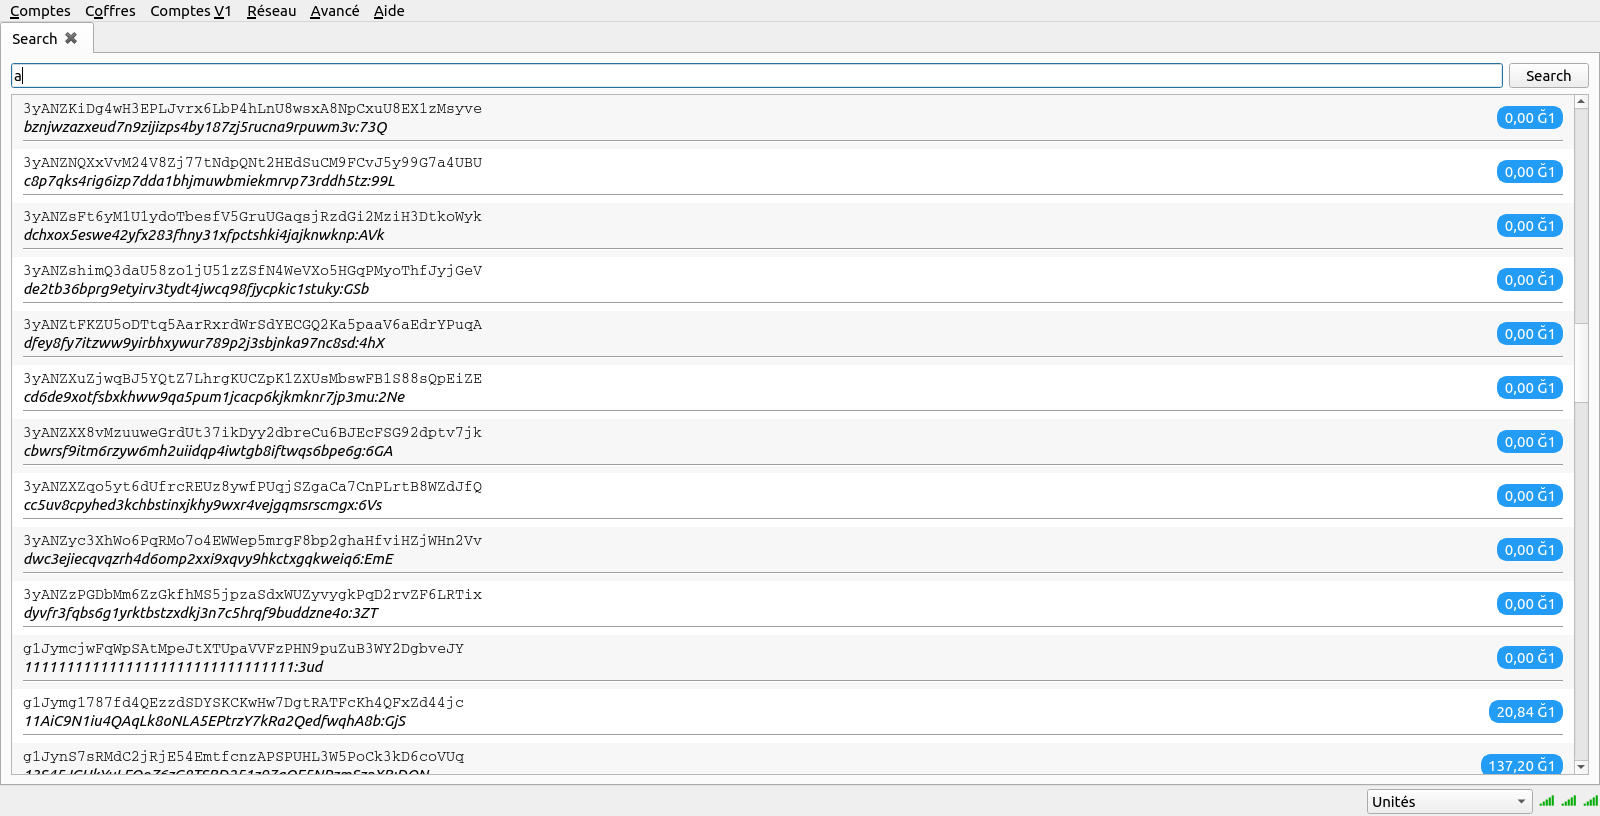Click the middle green signal strength icon
Screen dimensions: 1600x816
tap(1569, 801)
